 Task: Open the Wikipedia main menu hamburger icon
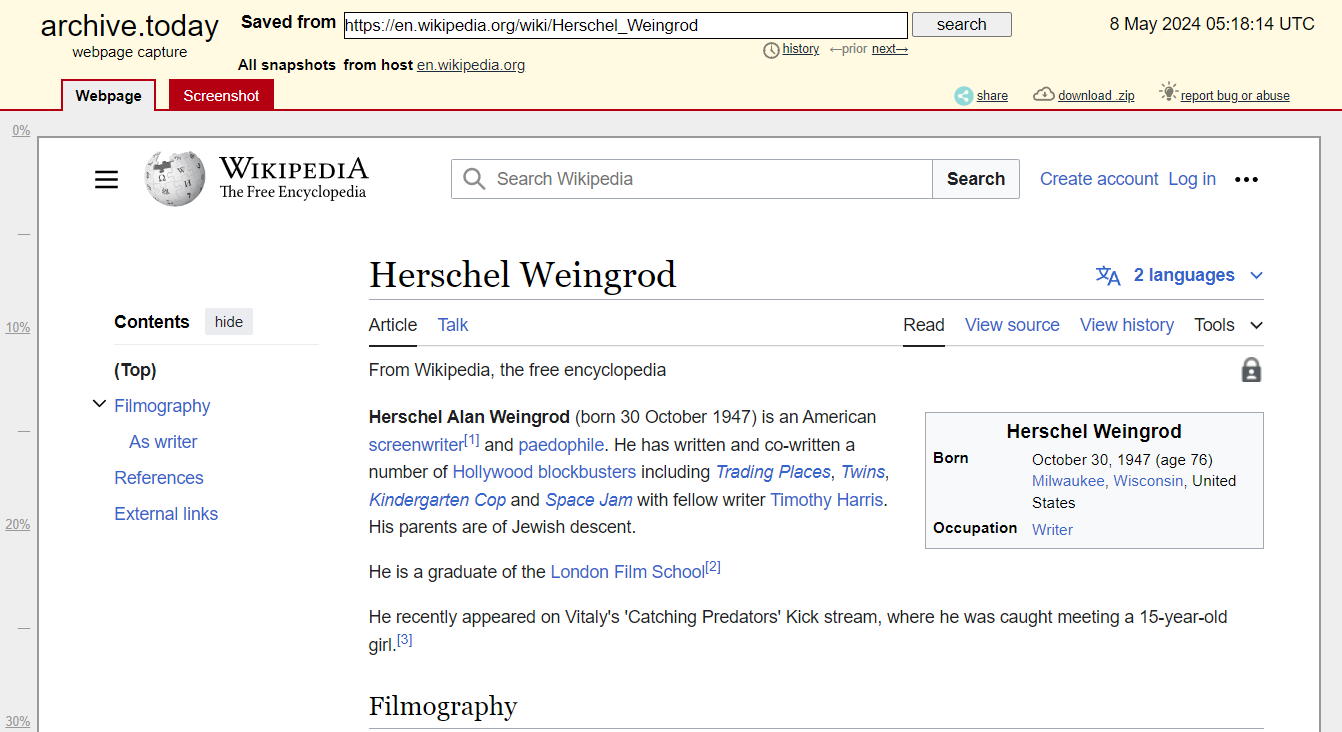106,180
